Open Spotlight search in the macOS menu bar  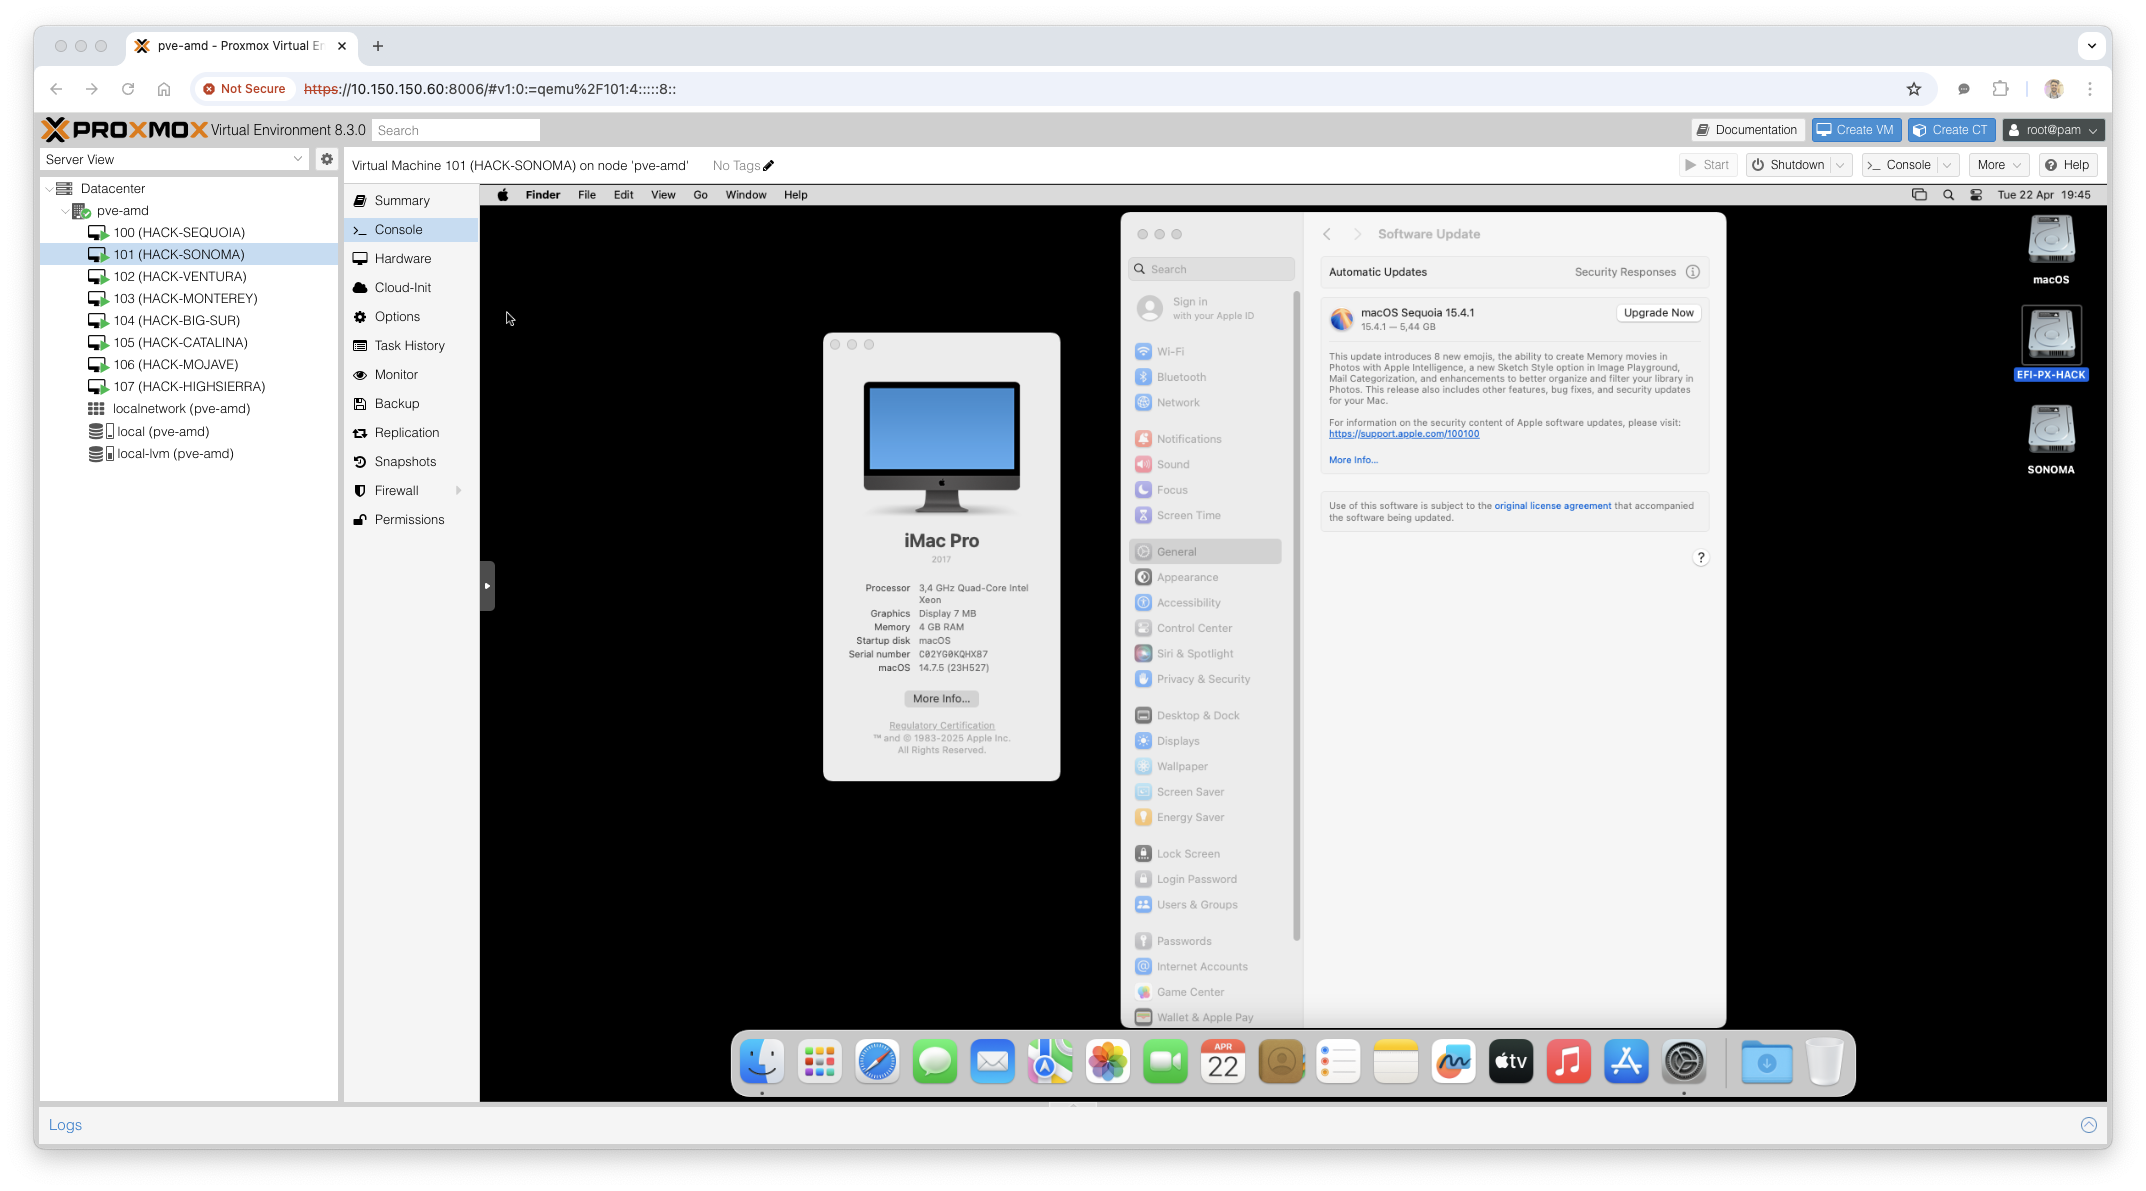coord(1948,195)
